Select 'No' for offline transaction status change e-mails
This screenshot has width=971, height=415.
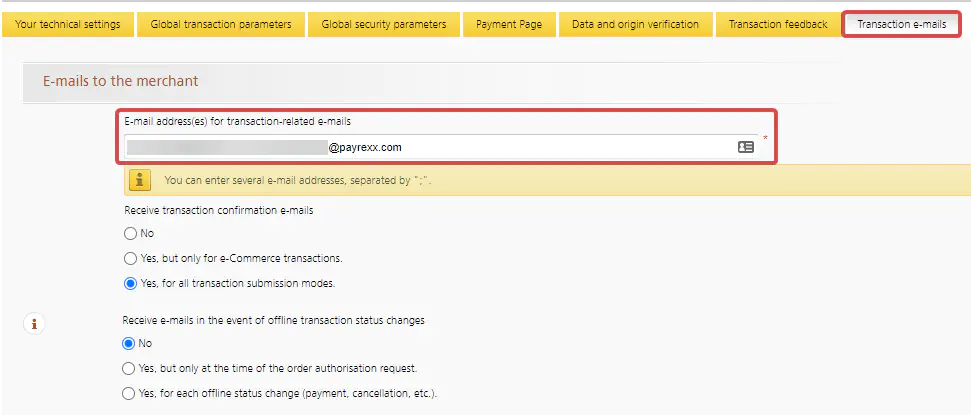point(130,344)
